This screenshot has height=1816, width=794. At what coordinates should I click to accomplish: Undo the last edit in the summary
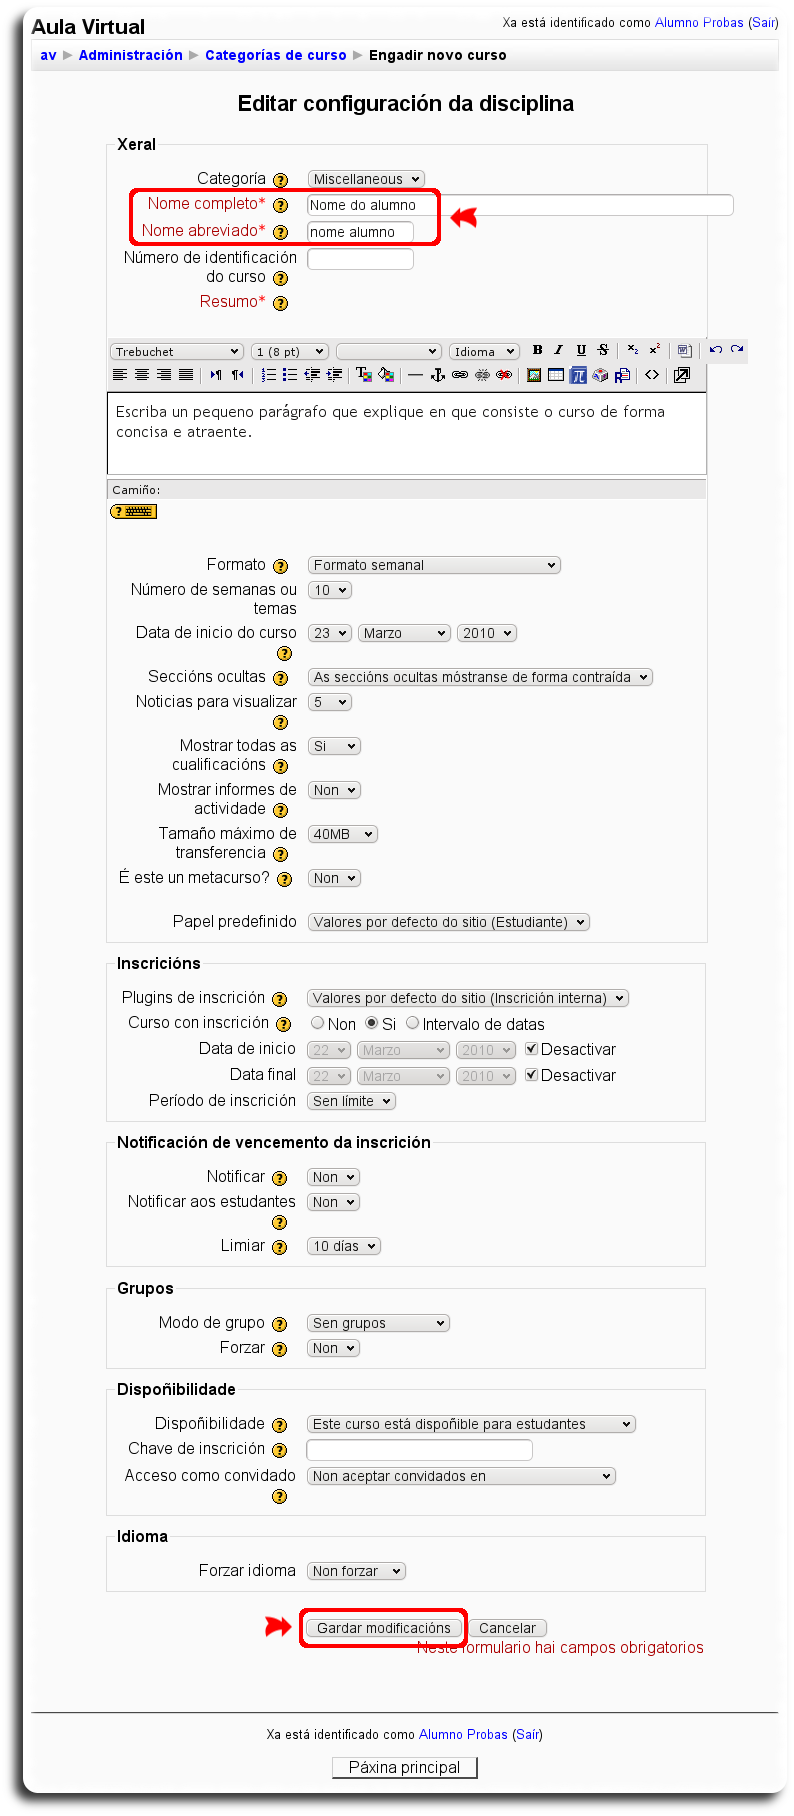coord(716,350)
